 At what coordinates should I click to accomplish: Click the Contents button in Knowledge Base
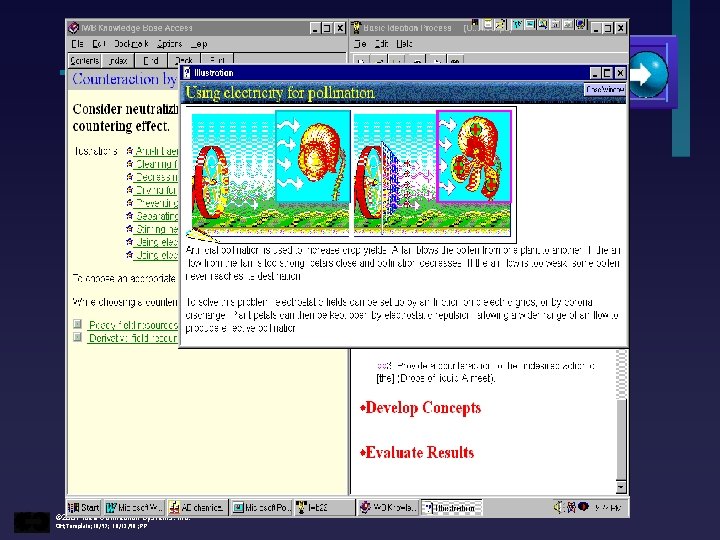tap(84, 61)
